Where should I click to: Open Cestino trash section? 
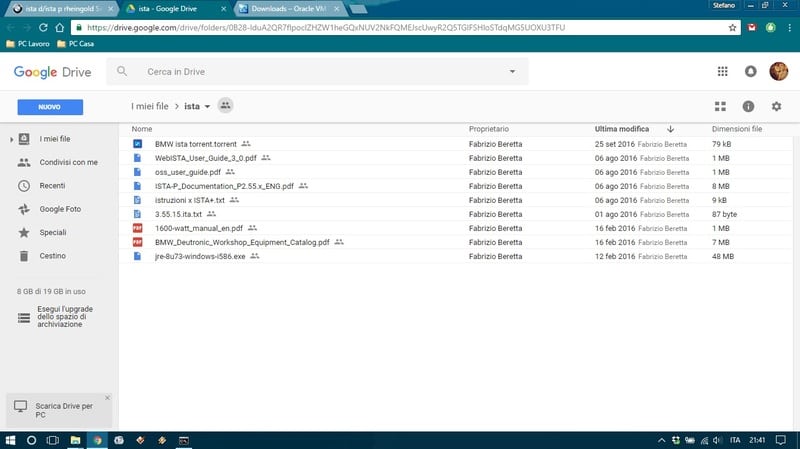[x=53, y=256]
